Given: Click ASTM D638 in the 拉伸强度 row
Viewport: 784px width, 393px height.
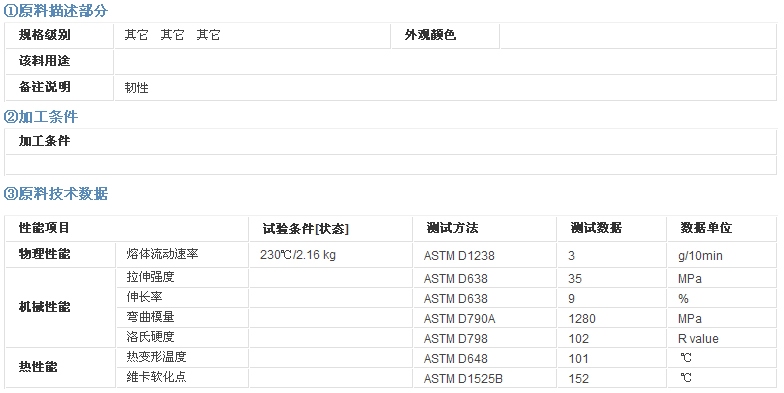Looking at the screenshot, I should (x=456, y=278).
